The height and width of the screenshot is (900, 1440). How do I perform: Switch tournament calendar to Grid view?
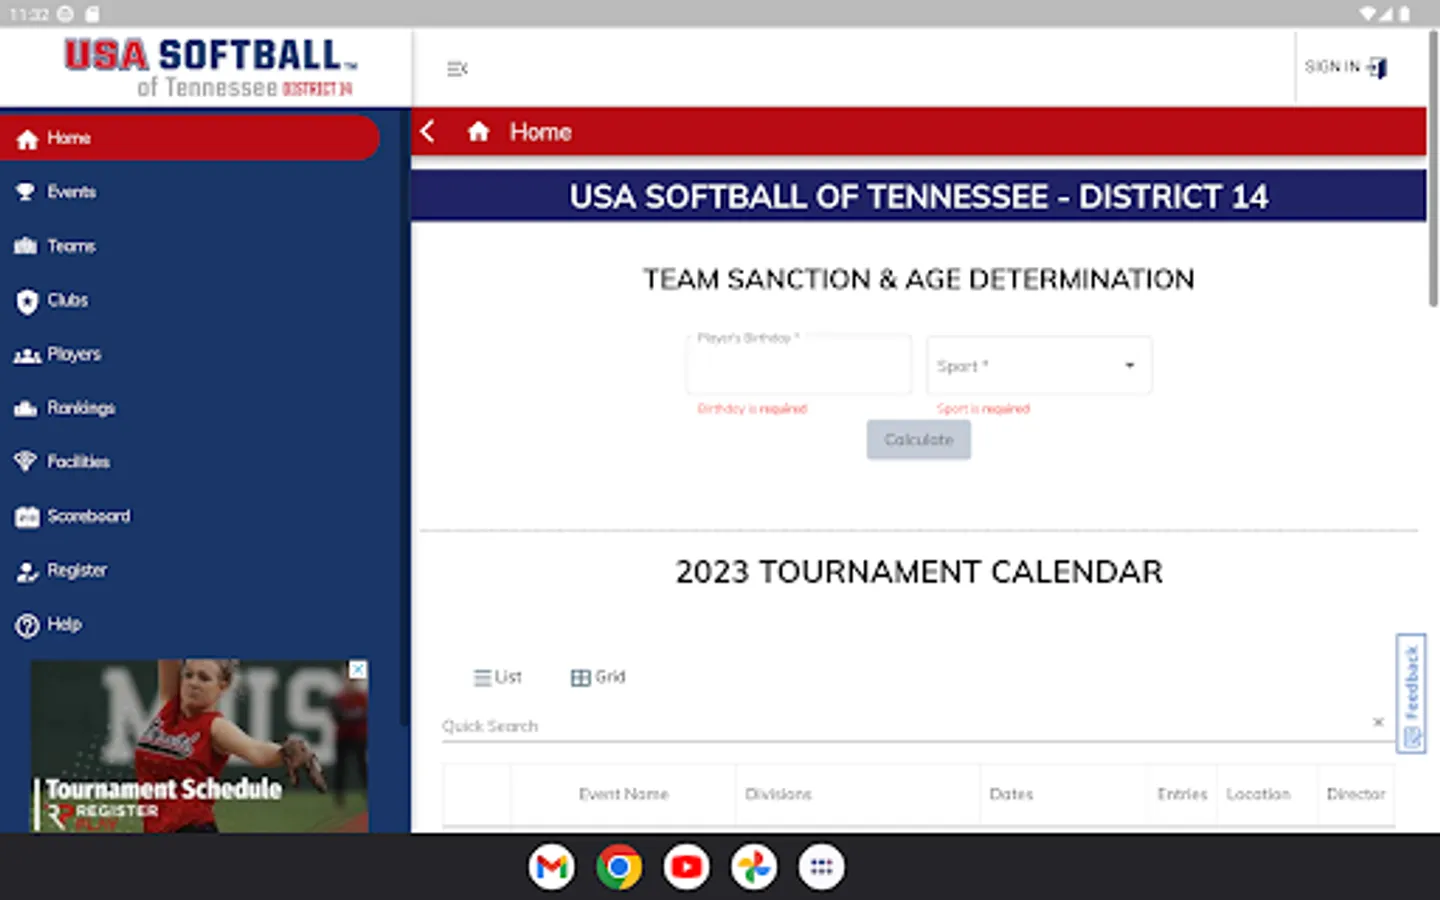598,677
